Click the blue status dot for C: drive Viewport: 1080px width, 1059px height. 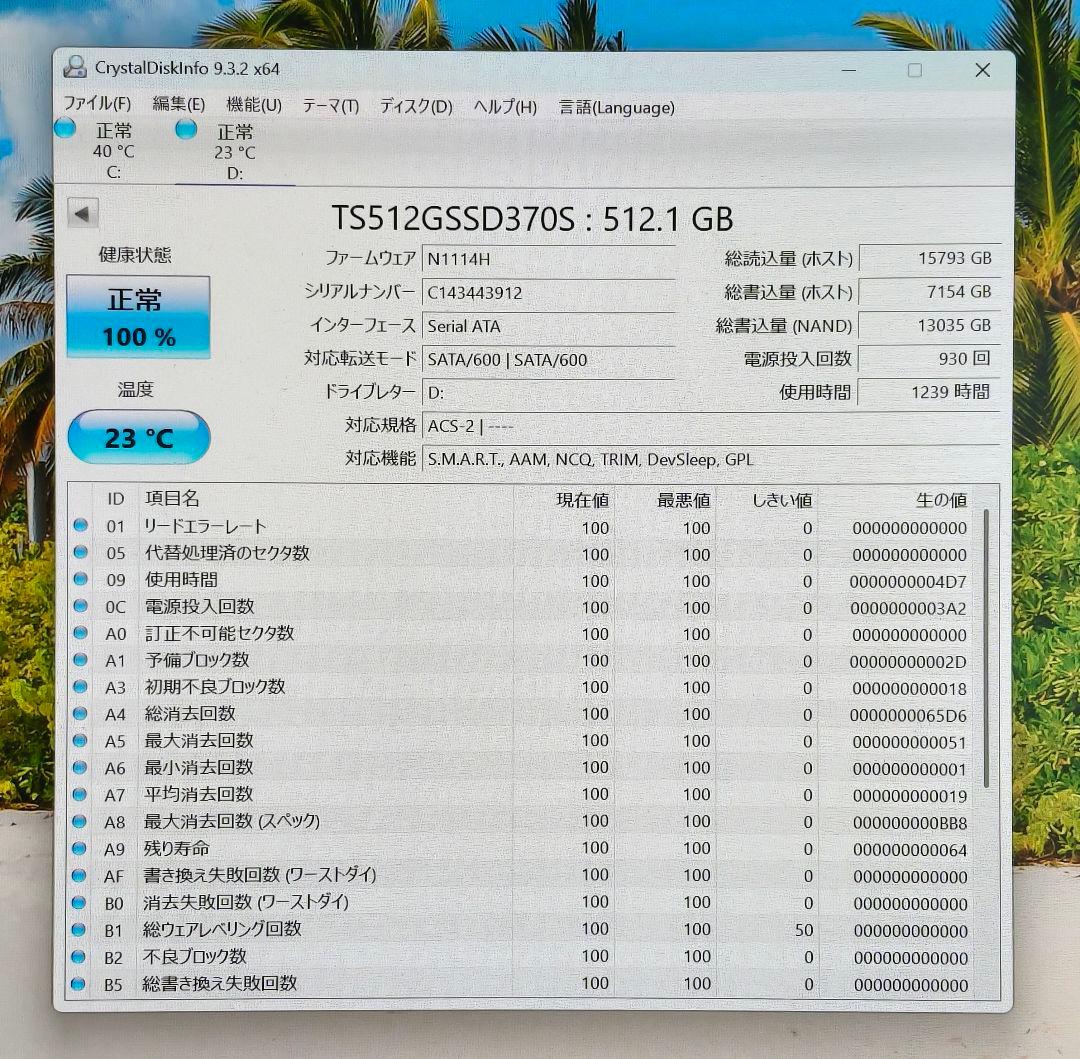point(65,128)
